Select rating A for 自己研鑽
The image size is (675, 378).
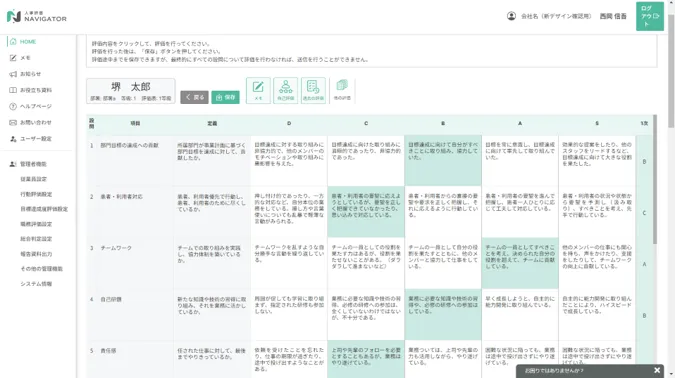click(x=520, y=315)
